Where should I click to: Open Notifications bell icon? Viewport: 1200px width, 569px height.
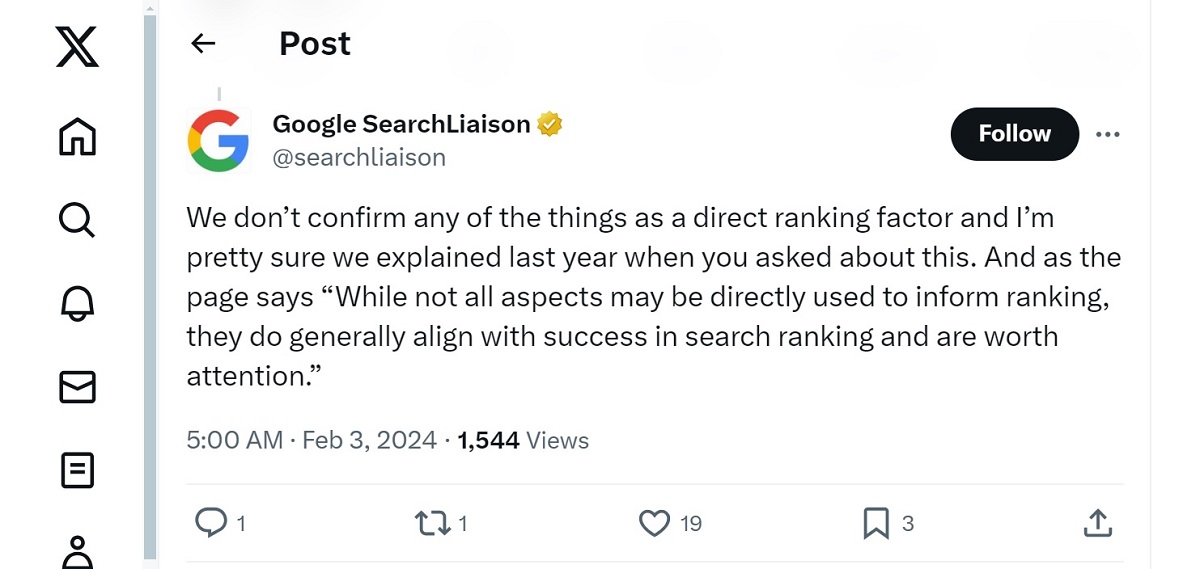77,303
